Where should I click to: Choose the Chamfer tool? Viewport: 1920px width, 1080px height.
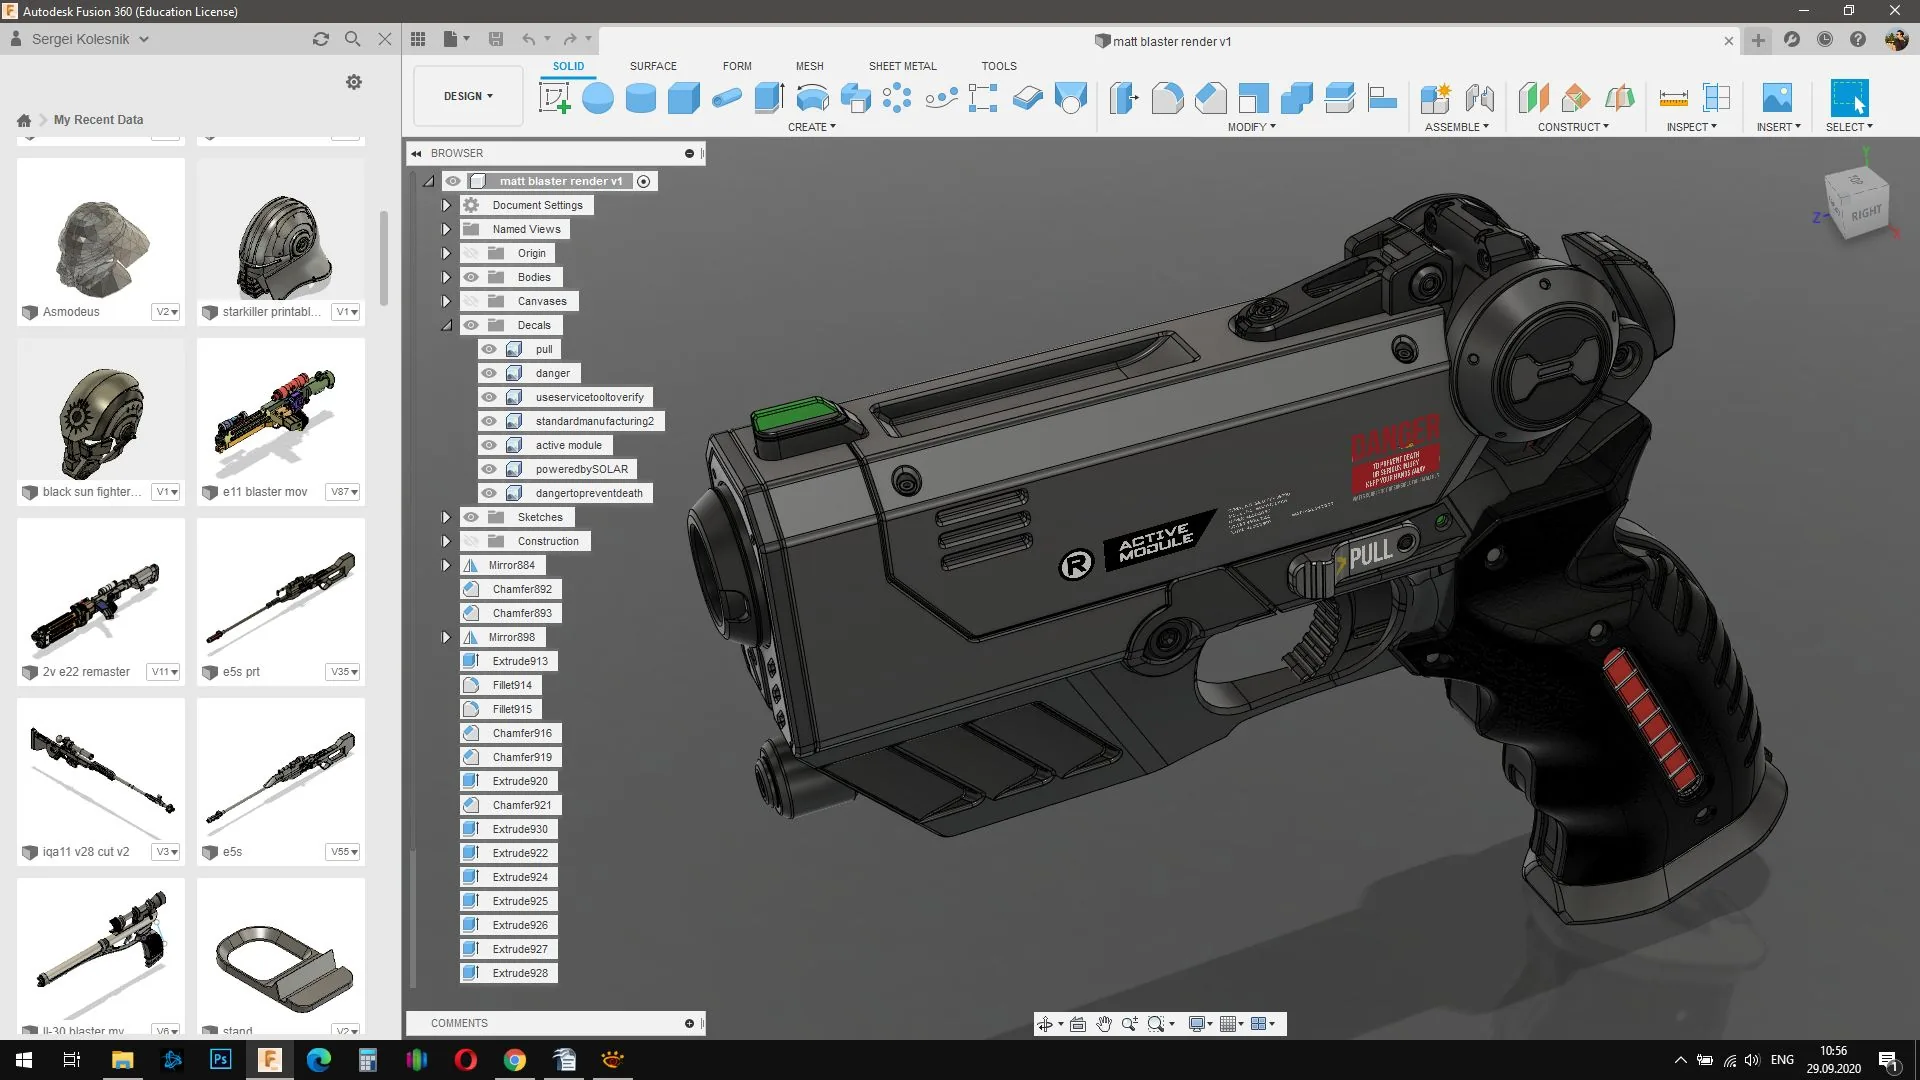[x=1210, y=98]
